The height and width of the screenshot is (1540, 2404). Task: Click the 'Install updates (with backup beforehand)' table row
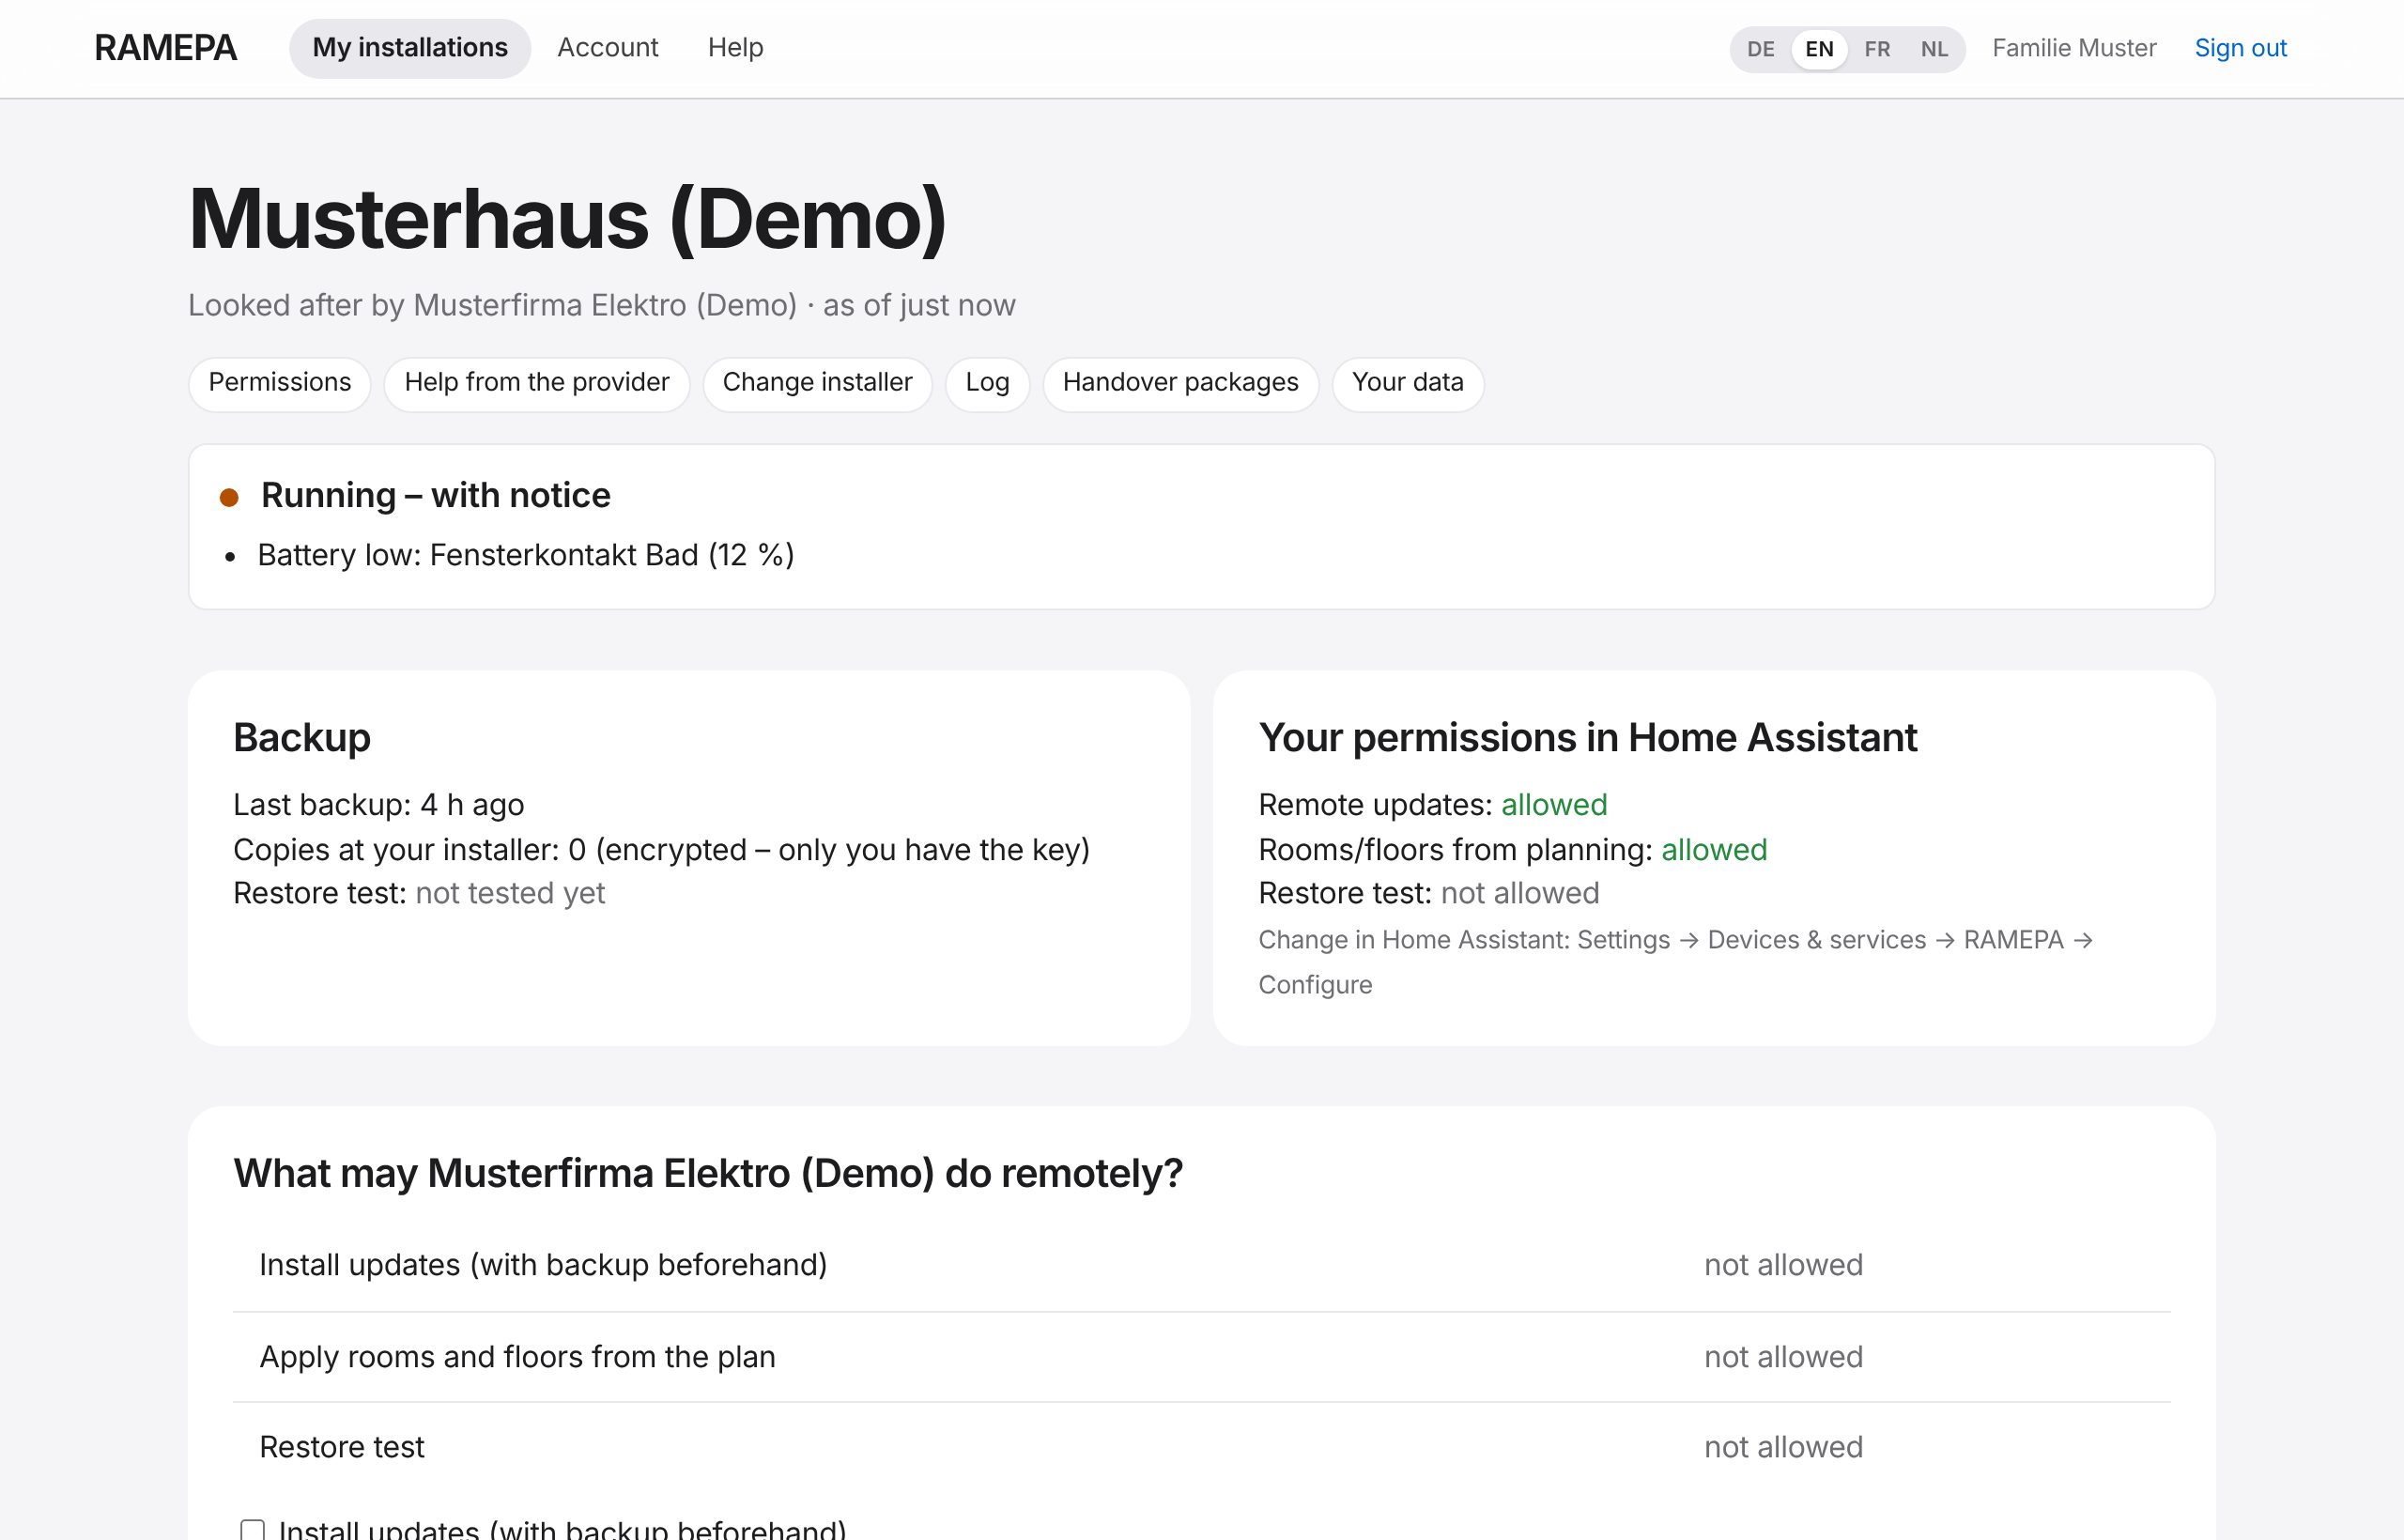click(1201, 1265)
